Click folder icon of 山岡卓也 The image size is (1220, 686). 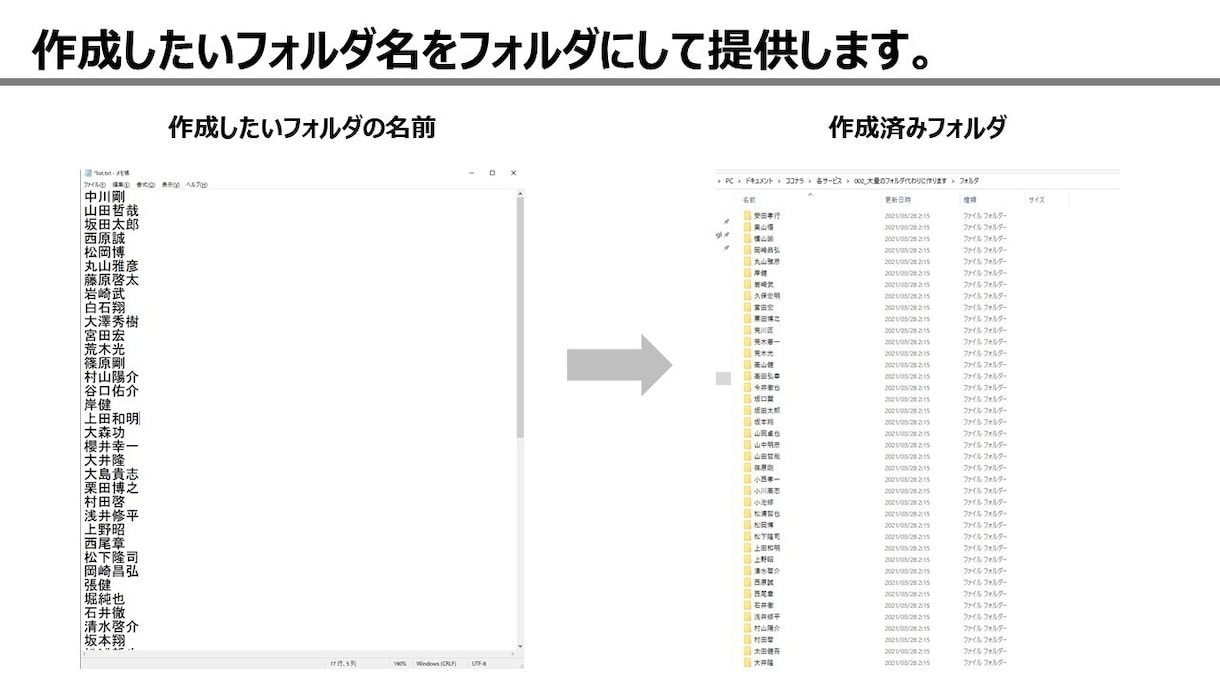(747, 433)
